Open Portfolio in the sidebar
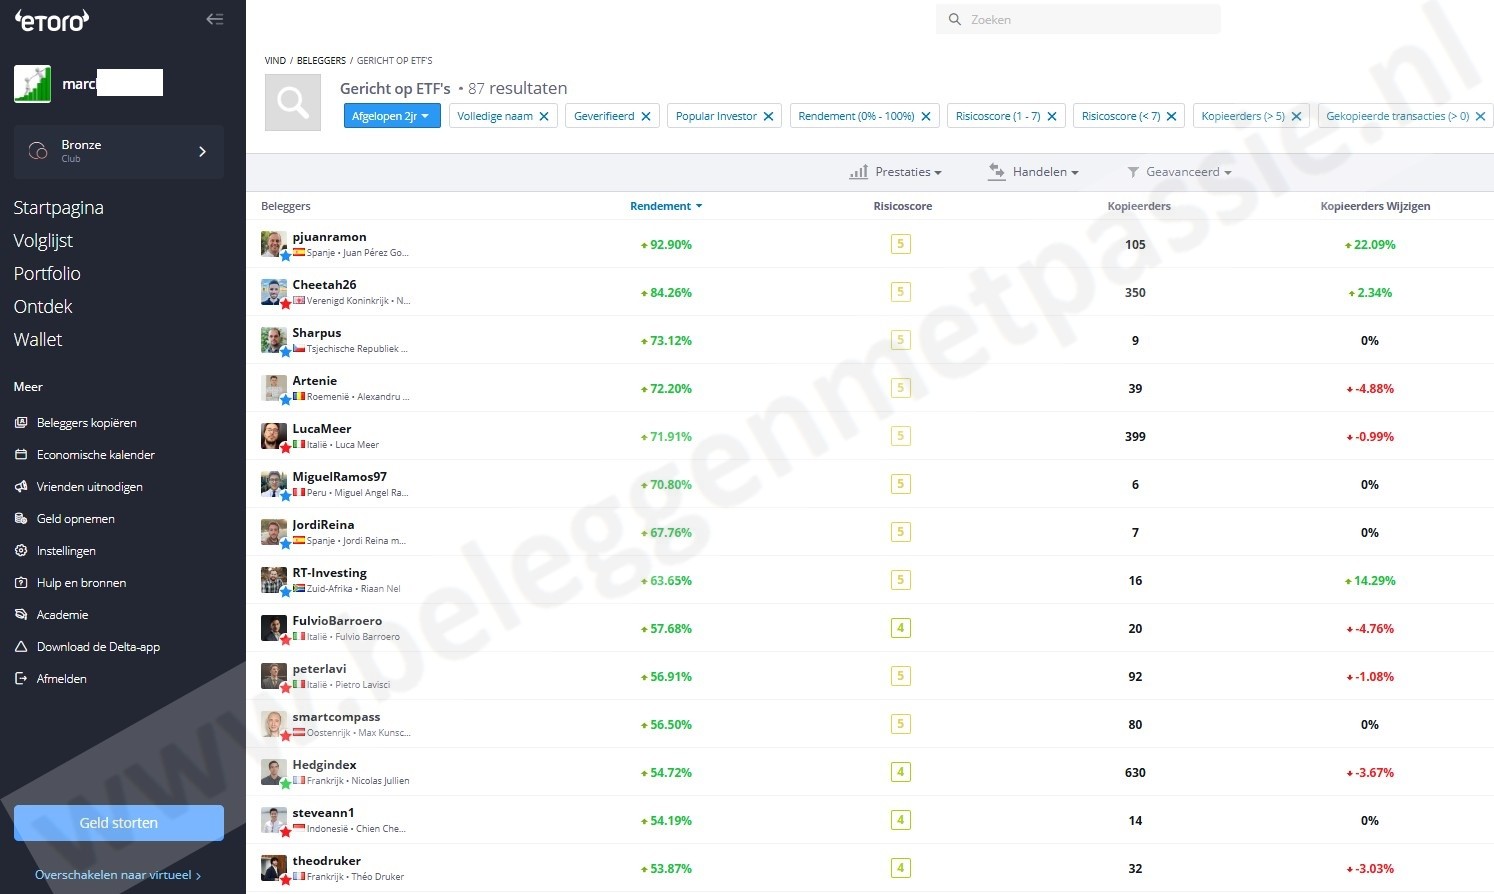This screenshot has width=1494, height=894. (47, 274)
